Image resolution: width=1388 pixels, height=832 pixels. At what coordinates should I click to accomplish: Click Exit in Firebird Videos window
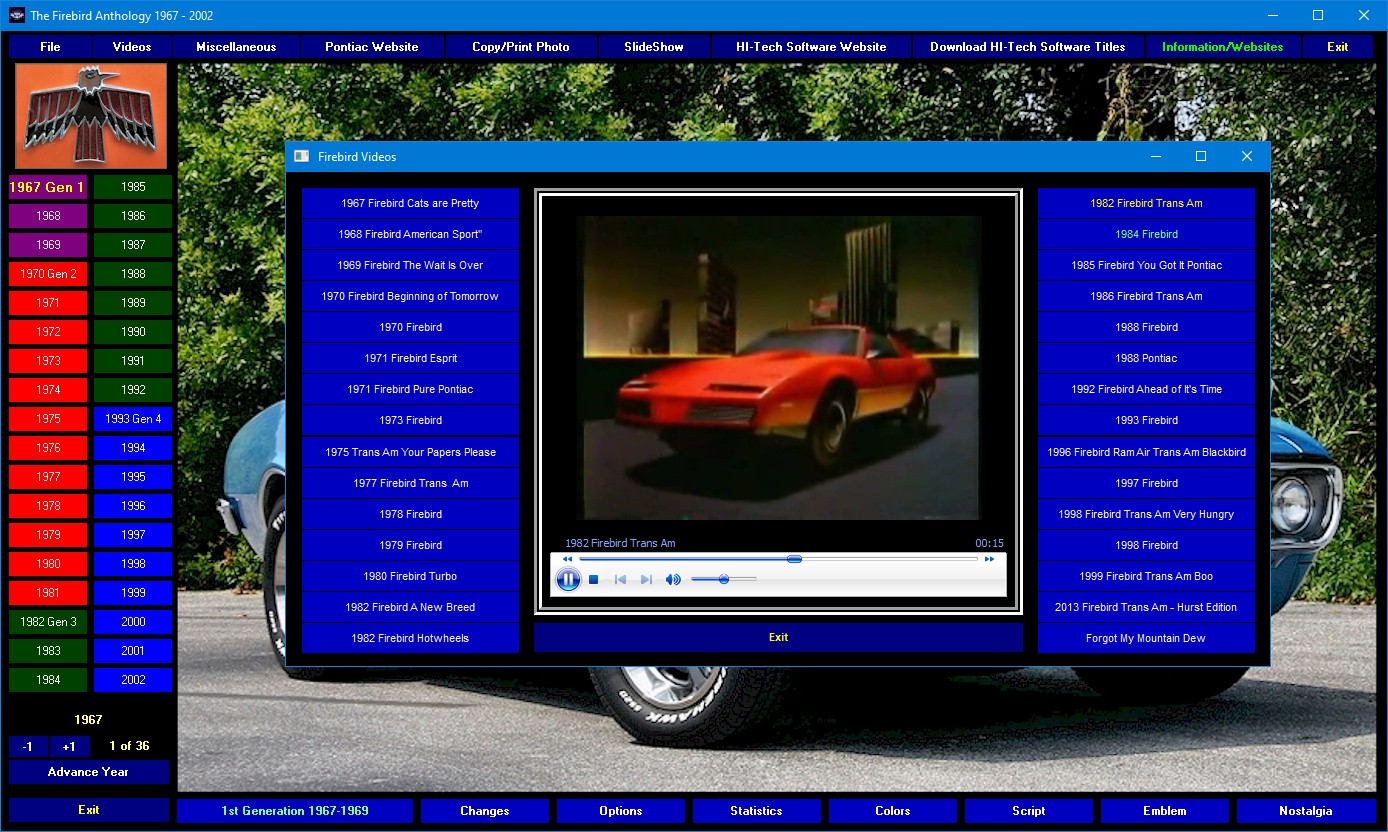point(778,637)
